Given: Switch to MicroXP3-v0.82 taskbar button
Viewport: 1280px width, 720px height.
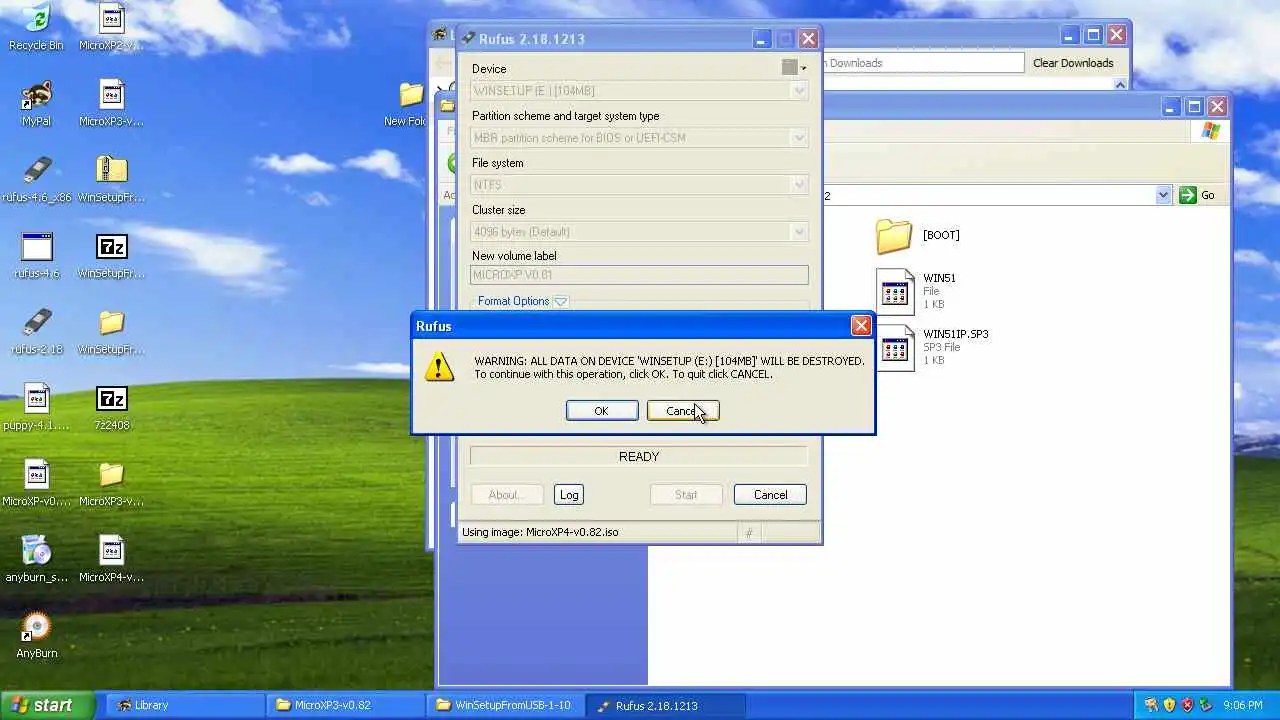Looking at the screenshot, I should [345, 705].
